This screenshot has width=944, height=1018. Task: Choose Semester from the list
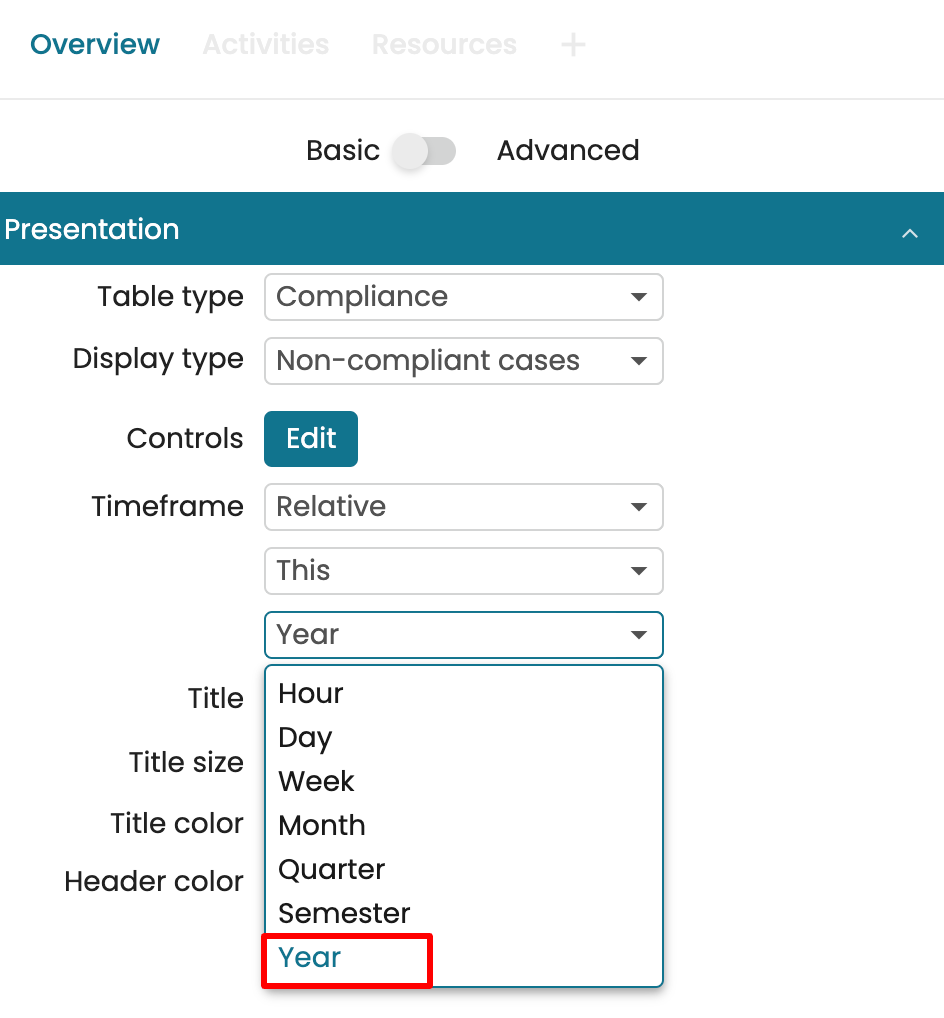(x=344, y=914)
